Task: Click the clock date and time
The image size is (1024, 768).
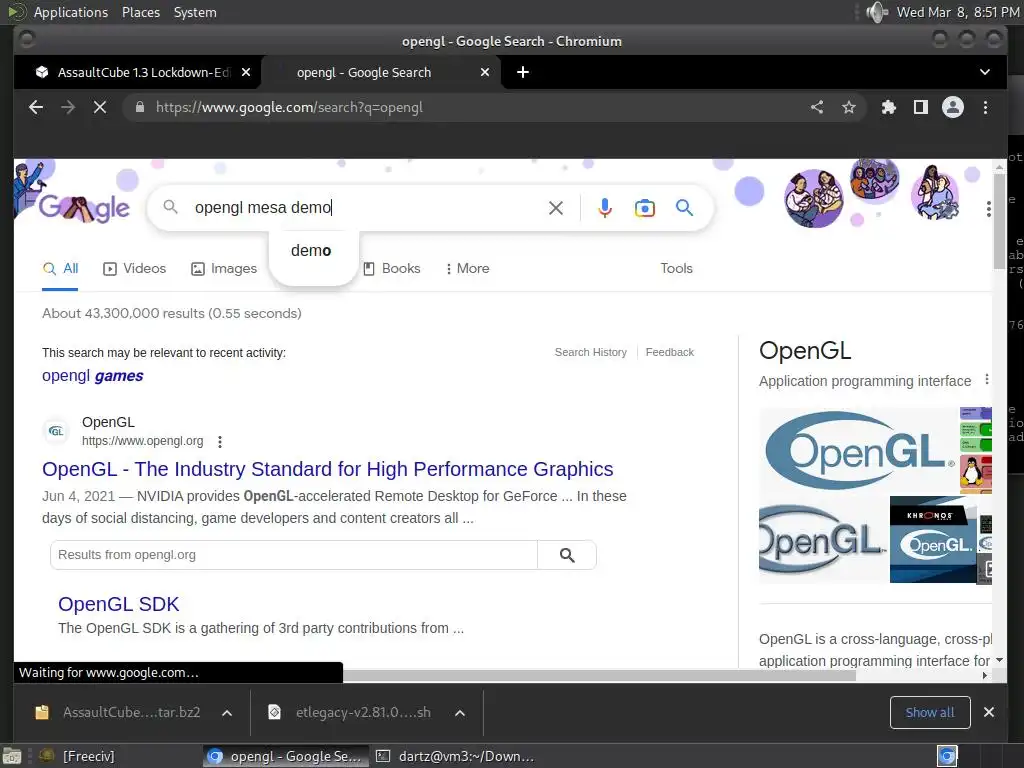Action: coord(957,12)
